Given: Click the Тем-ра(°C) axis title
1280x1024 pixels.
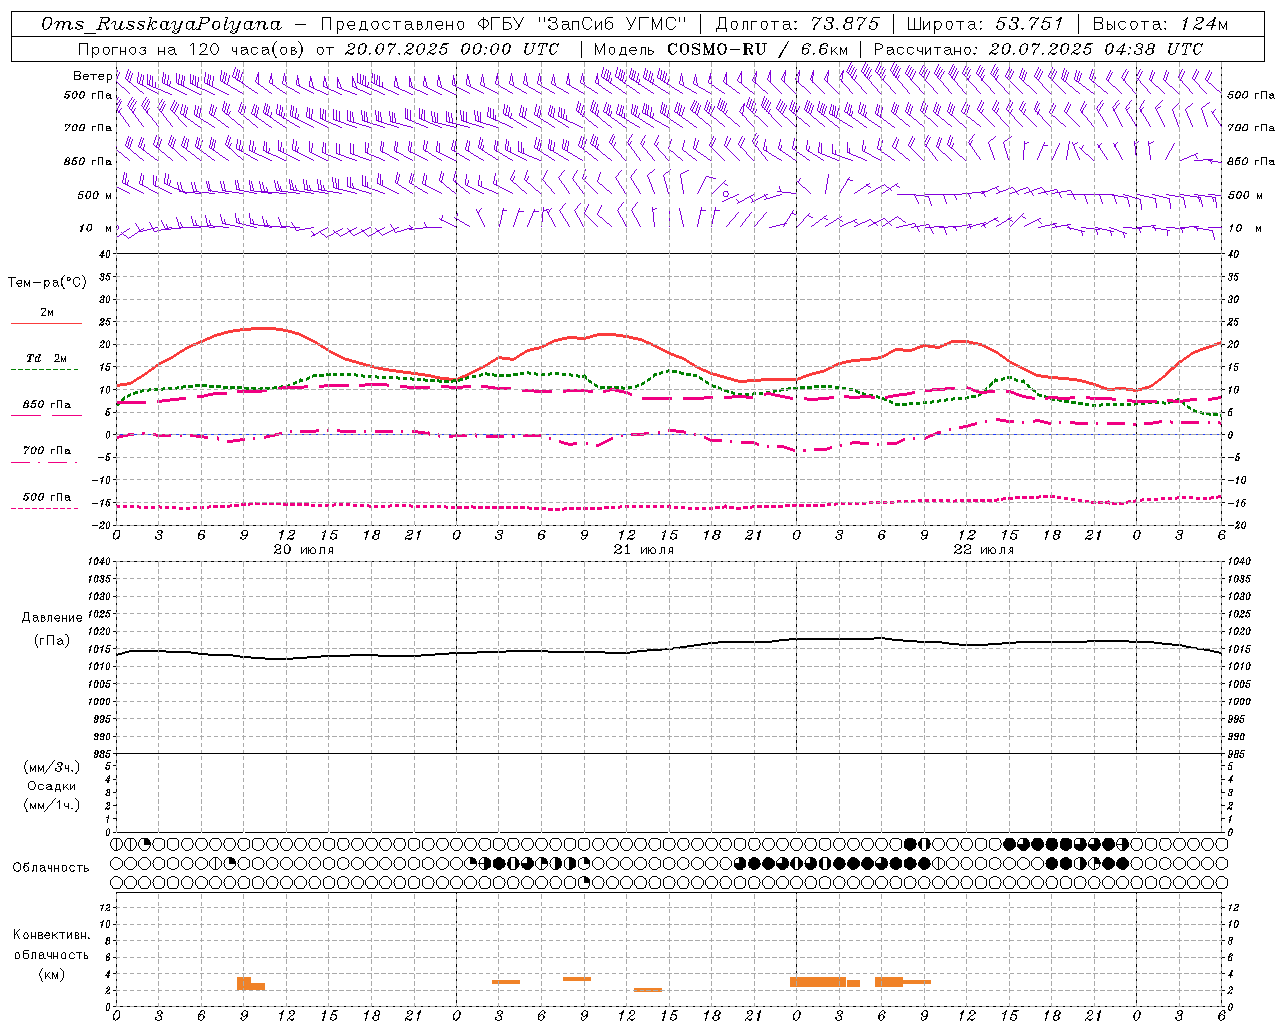Looking at the screenshot, I should pos(47,283).
